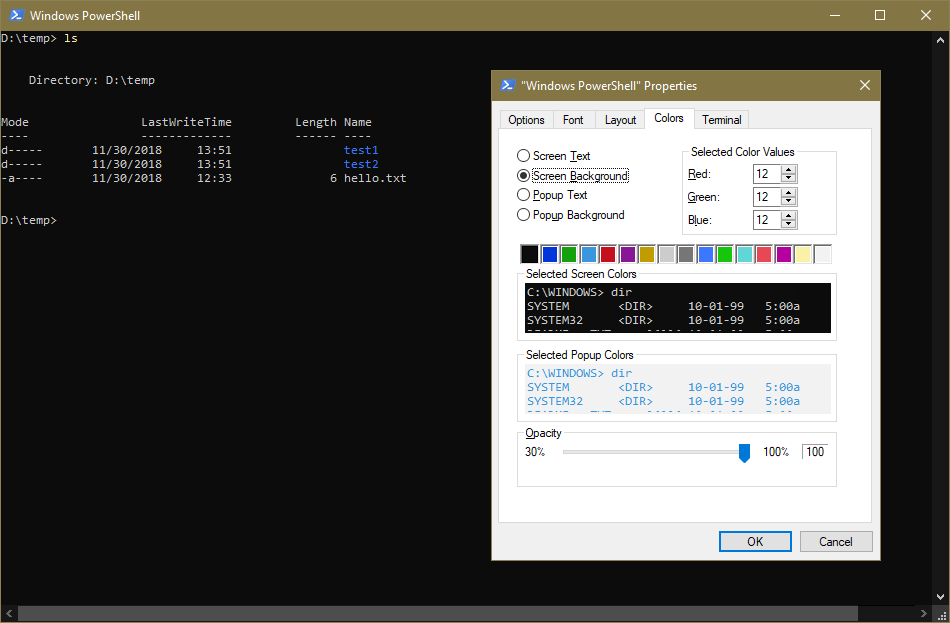The image size is (950, 623).
Task: Switch to the Terminal tab
Action: point(722,120)
